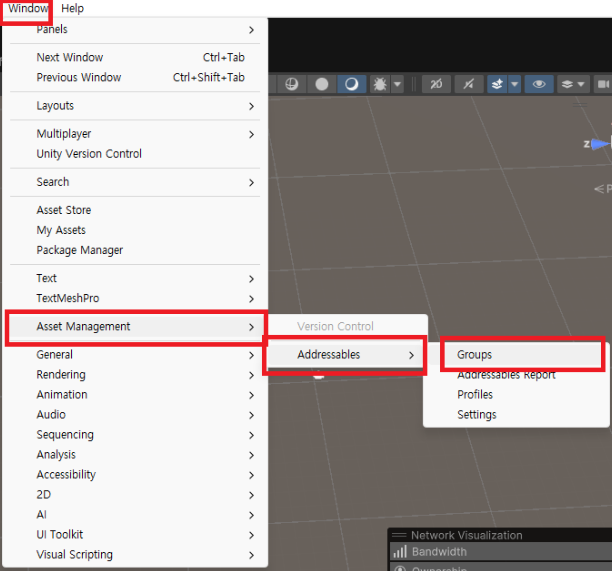This screenshot has height=571, width=612.
Task: Open the Window menu
Action: [27, 8]
